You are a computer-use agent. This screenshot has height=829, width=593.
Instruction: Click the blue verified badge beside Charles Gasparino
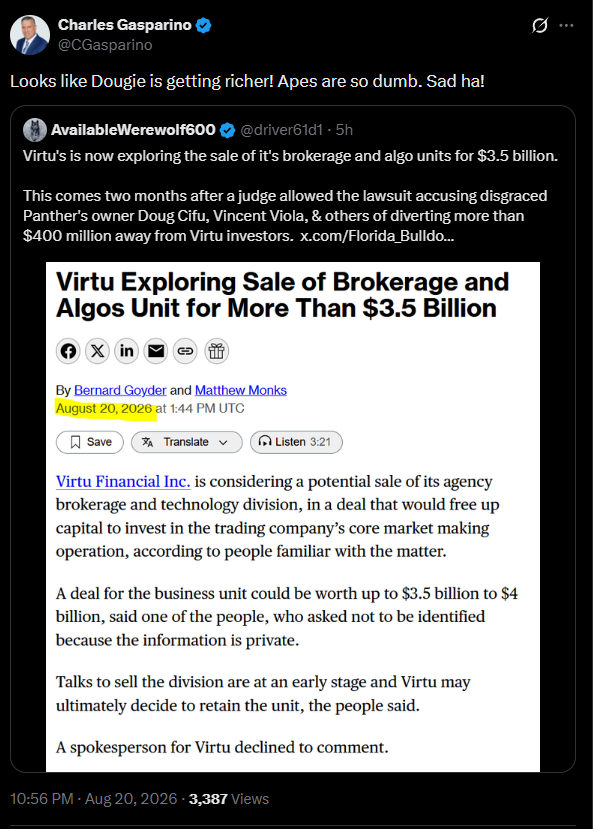203,25
